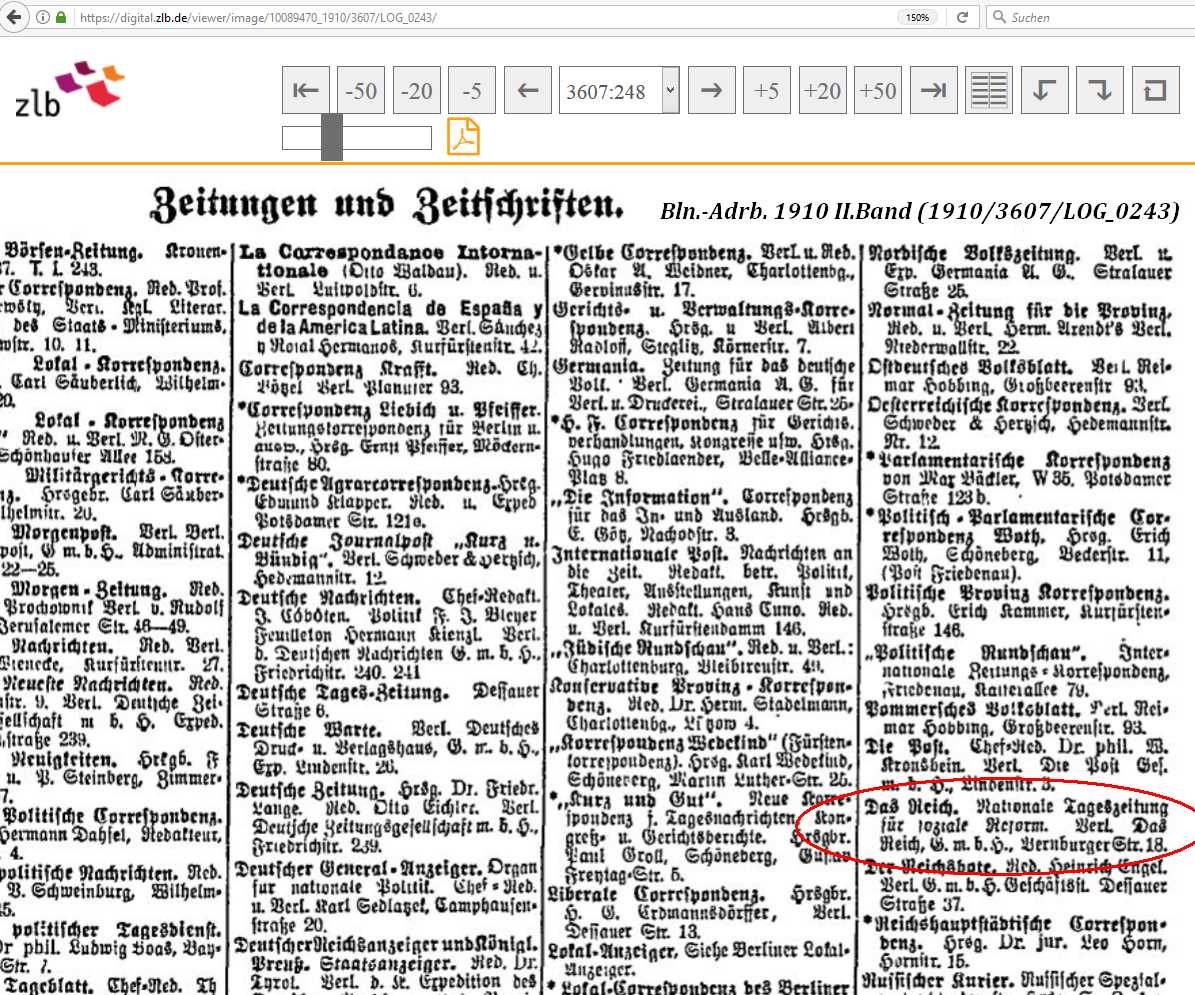Jump to the first page
The height and width of the screenshot is (995, 1195).
pos(306,91)
